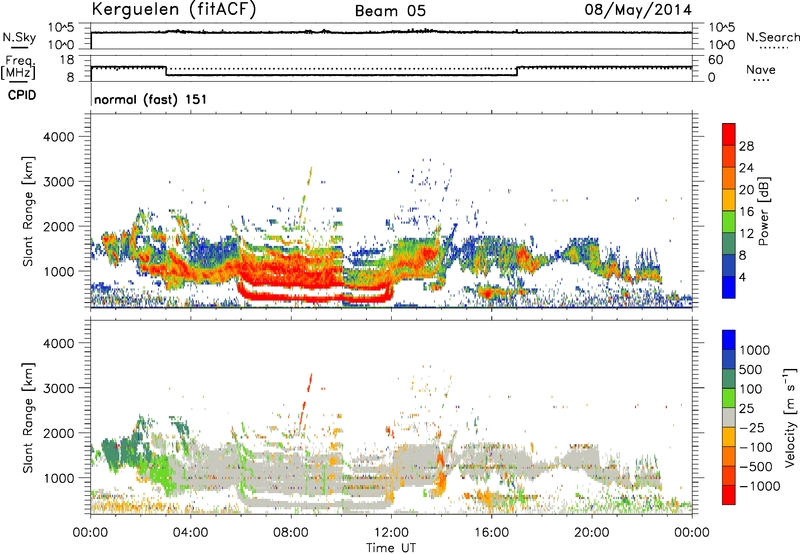
Task: Click 'Slant Range [km]' label of power panel
Action: [28, 211]
